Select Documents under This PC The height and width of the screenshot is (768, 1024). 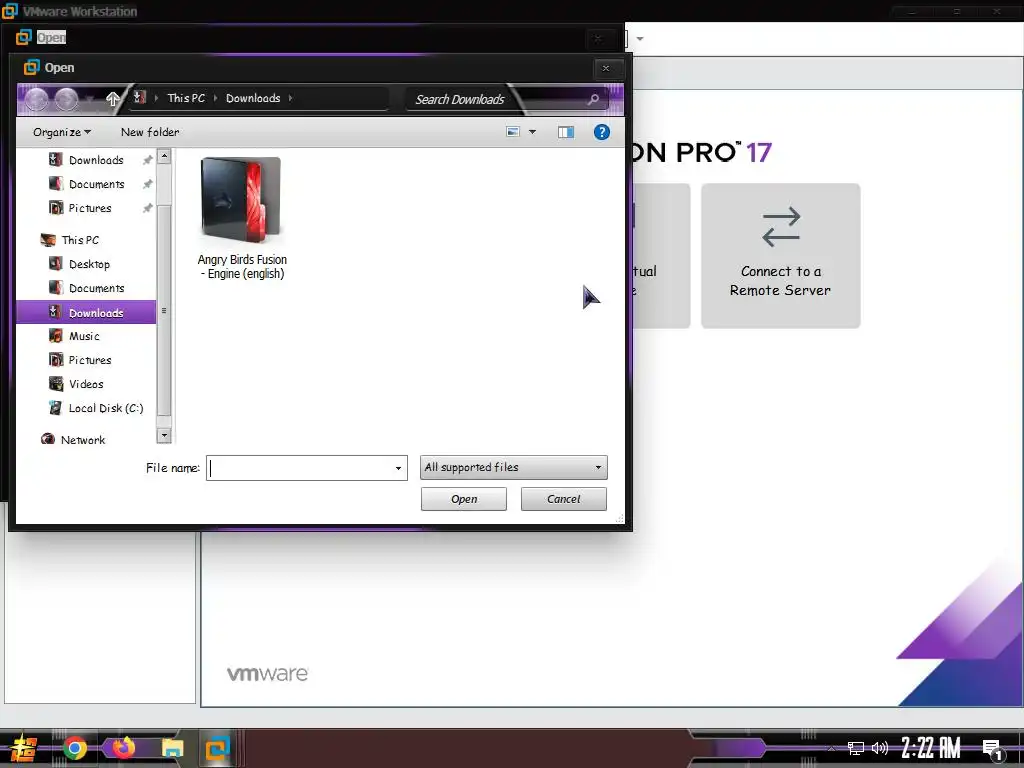pos(97,289)
